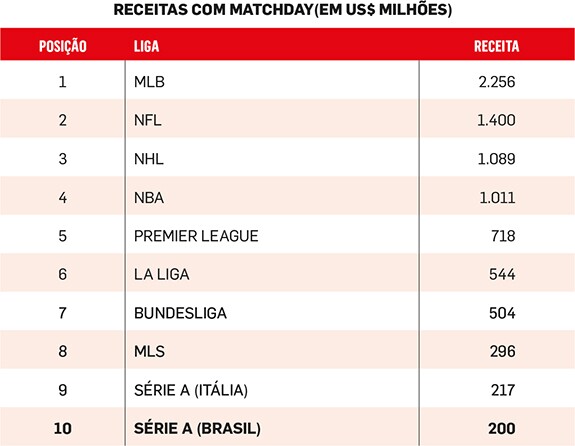The height and width of the screenshot is (446, 575).
Task: Click the BUNDESLIGA row label
Action: pyautogui.click(x=180, y=313)
